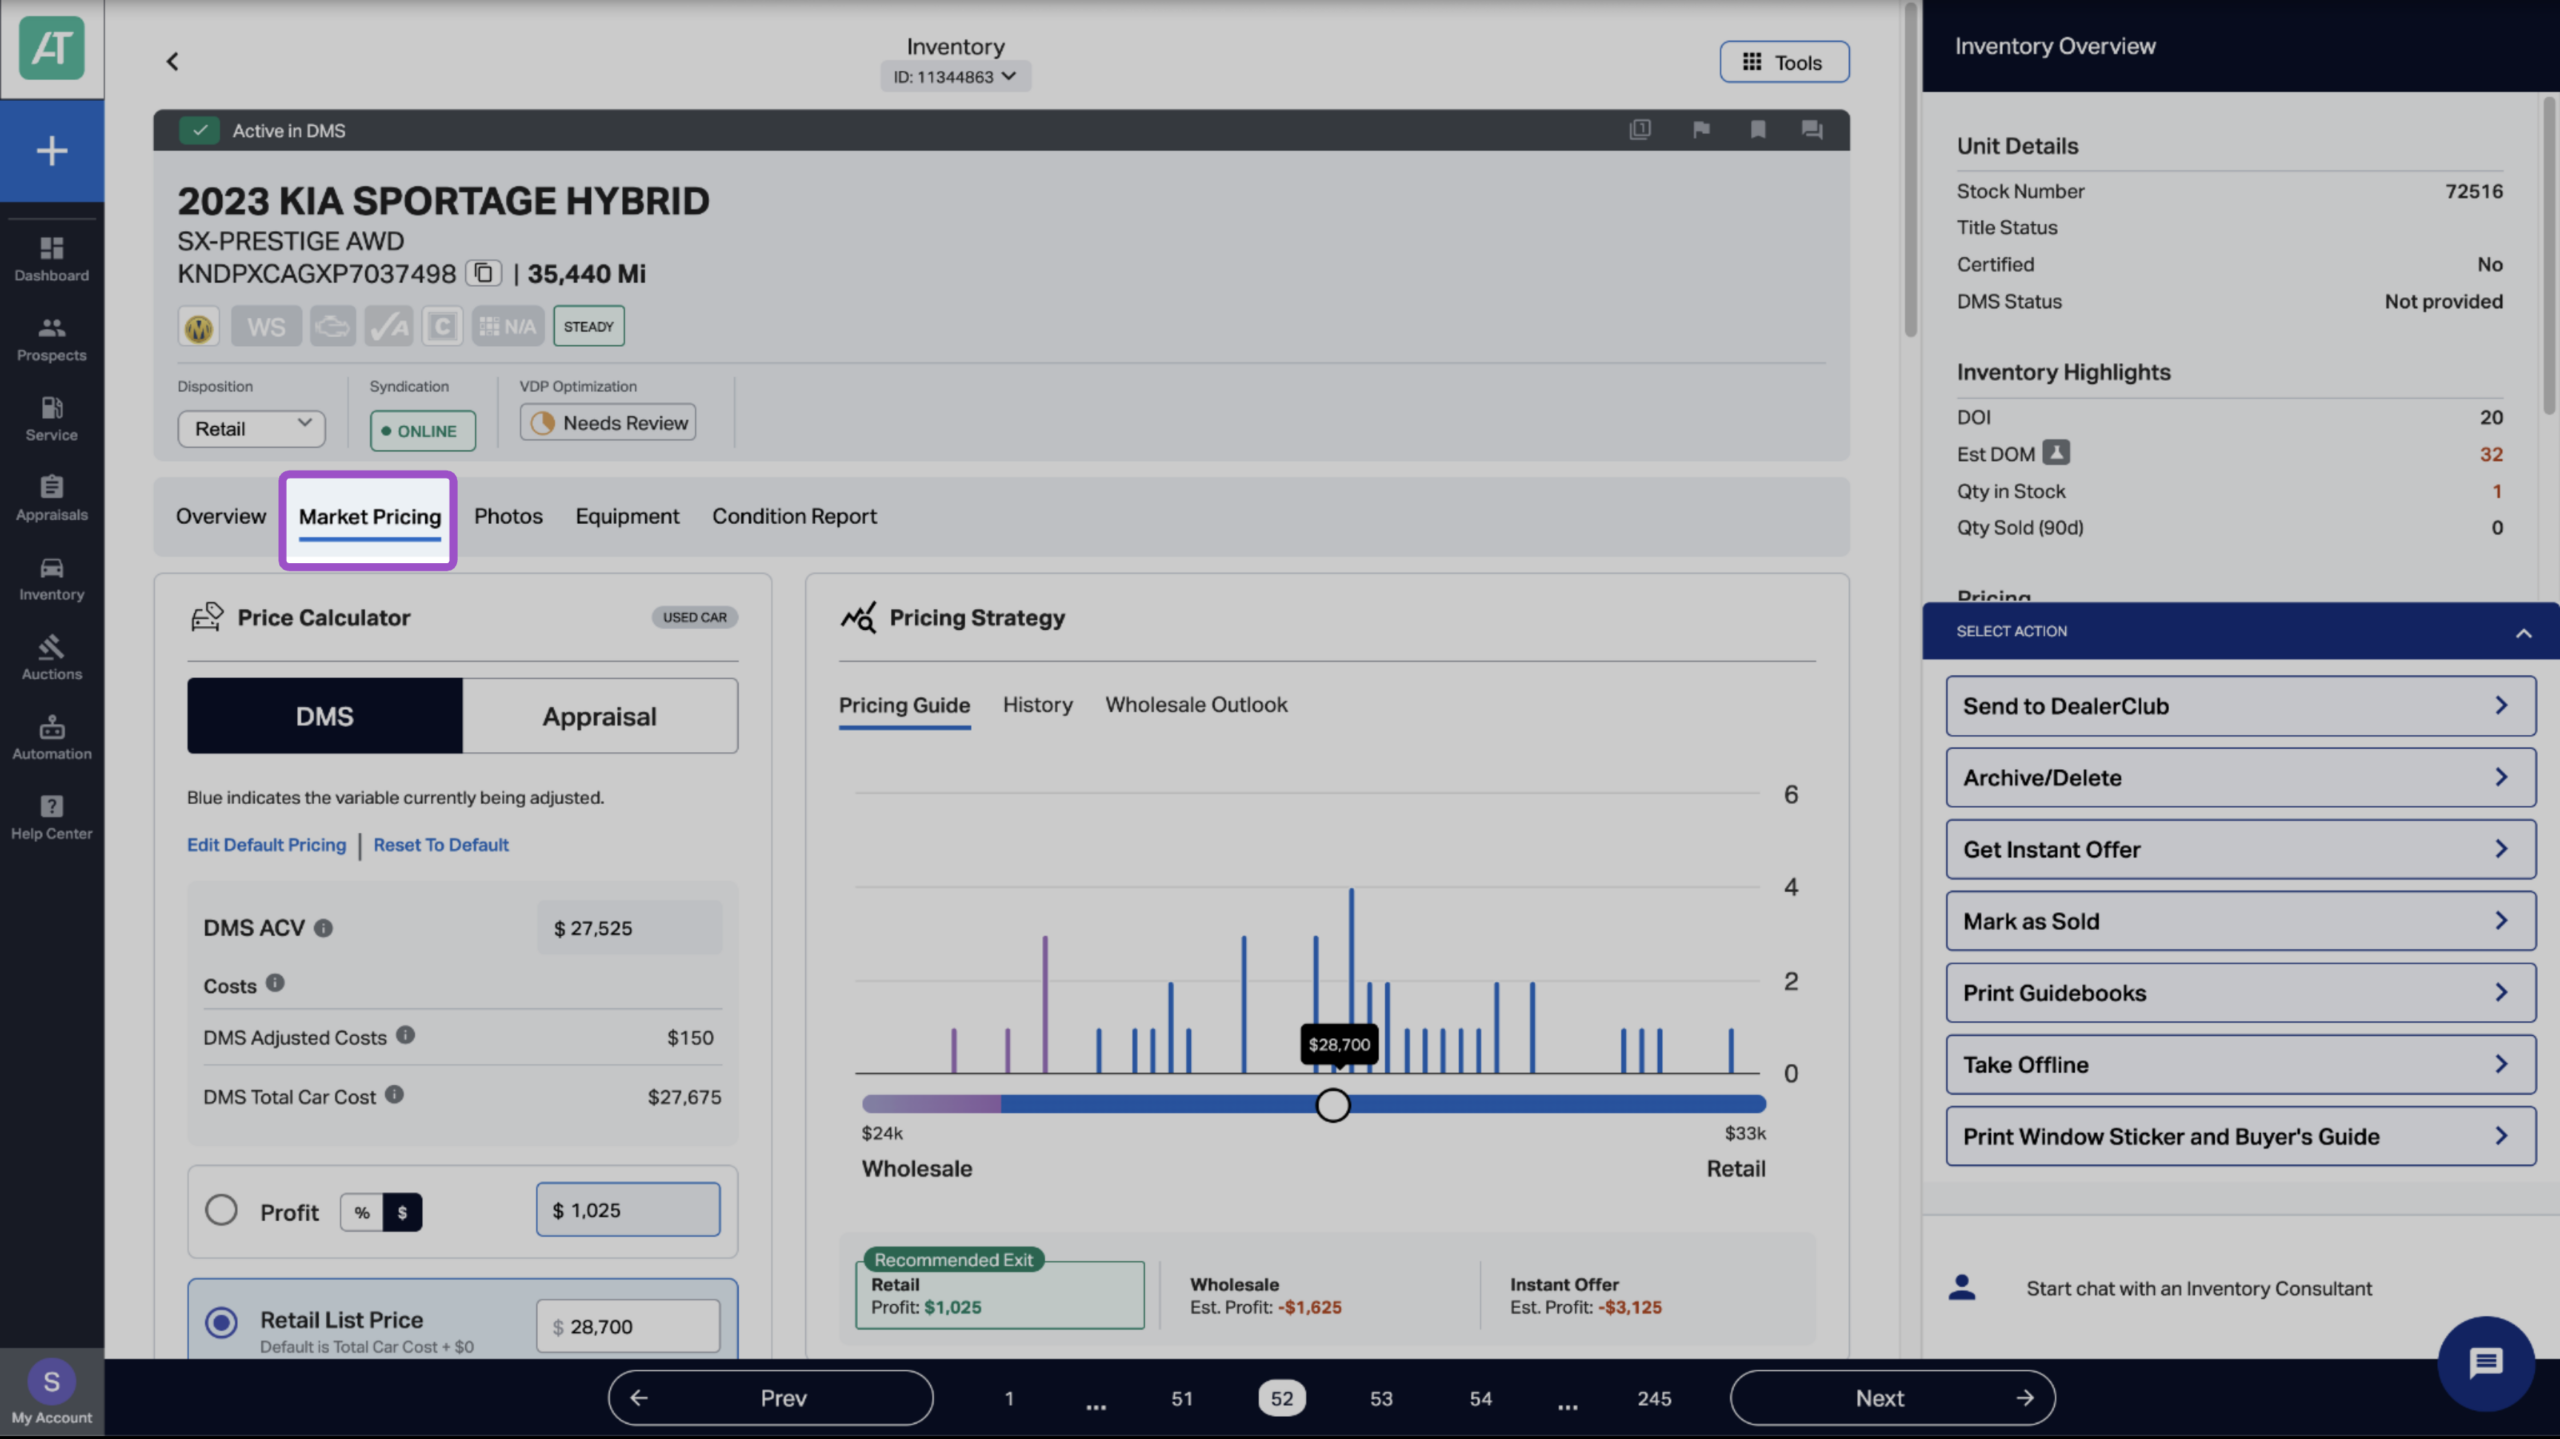Expand Send to DealerClub action
2560x1439 pixels.
click(2240, 706)
